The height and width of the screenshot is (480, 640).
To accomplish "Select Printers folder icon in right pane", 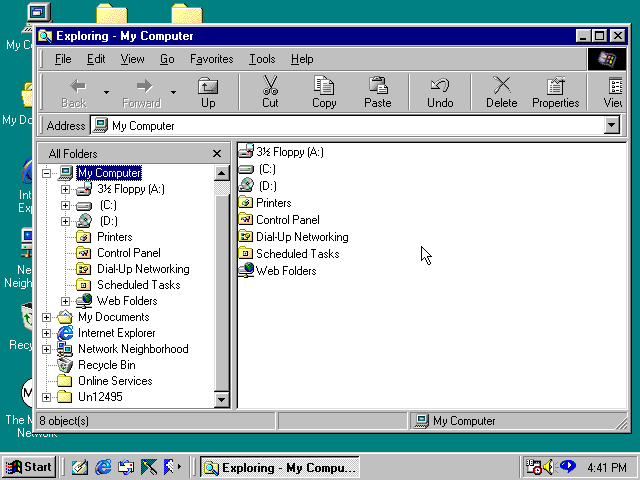I will [x=245, y=202].
